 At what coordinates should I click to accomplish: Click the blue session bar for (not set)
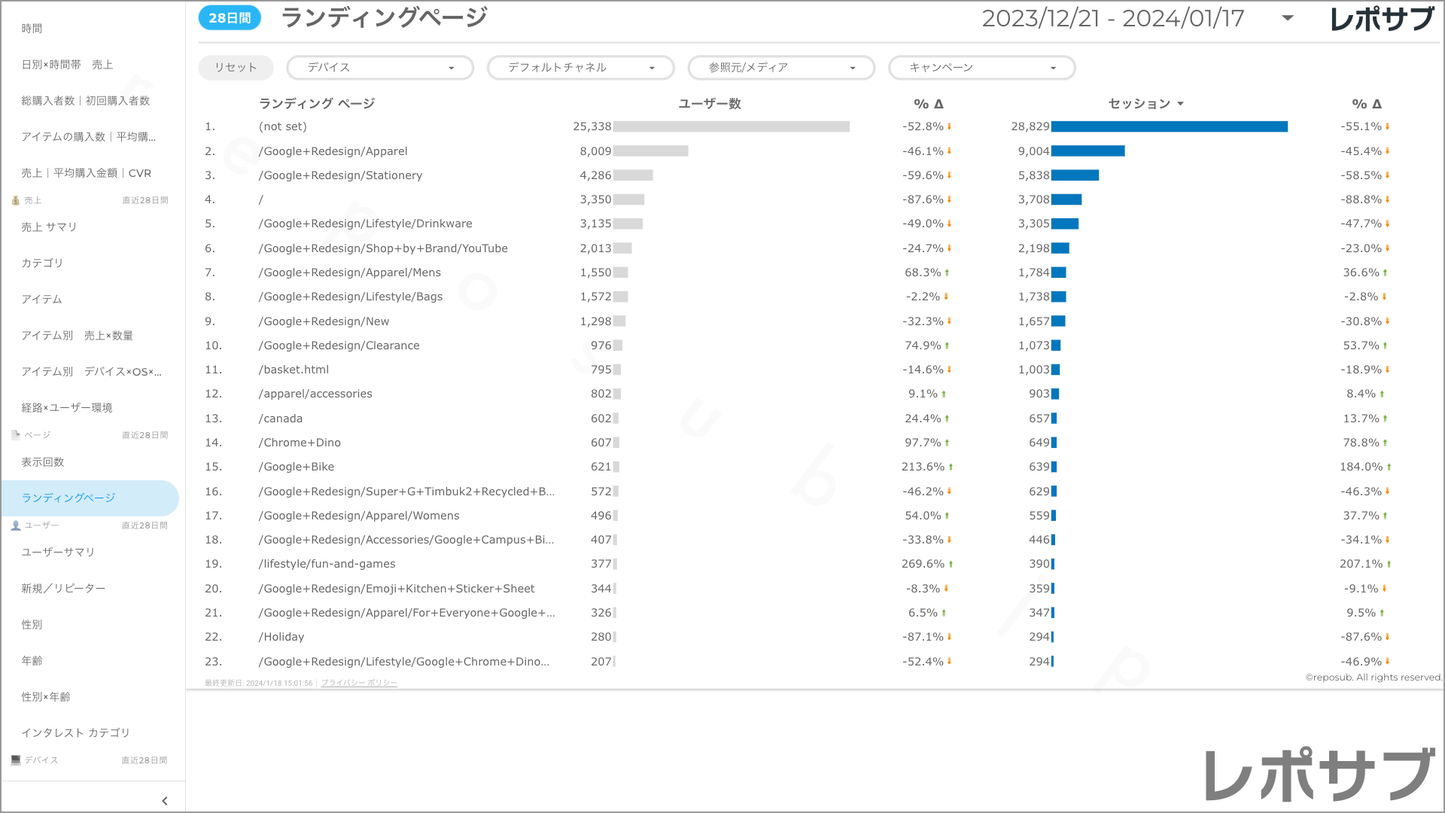tap(1168, 127)
